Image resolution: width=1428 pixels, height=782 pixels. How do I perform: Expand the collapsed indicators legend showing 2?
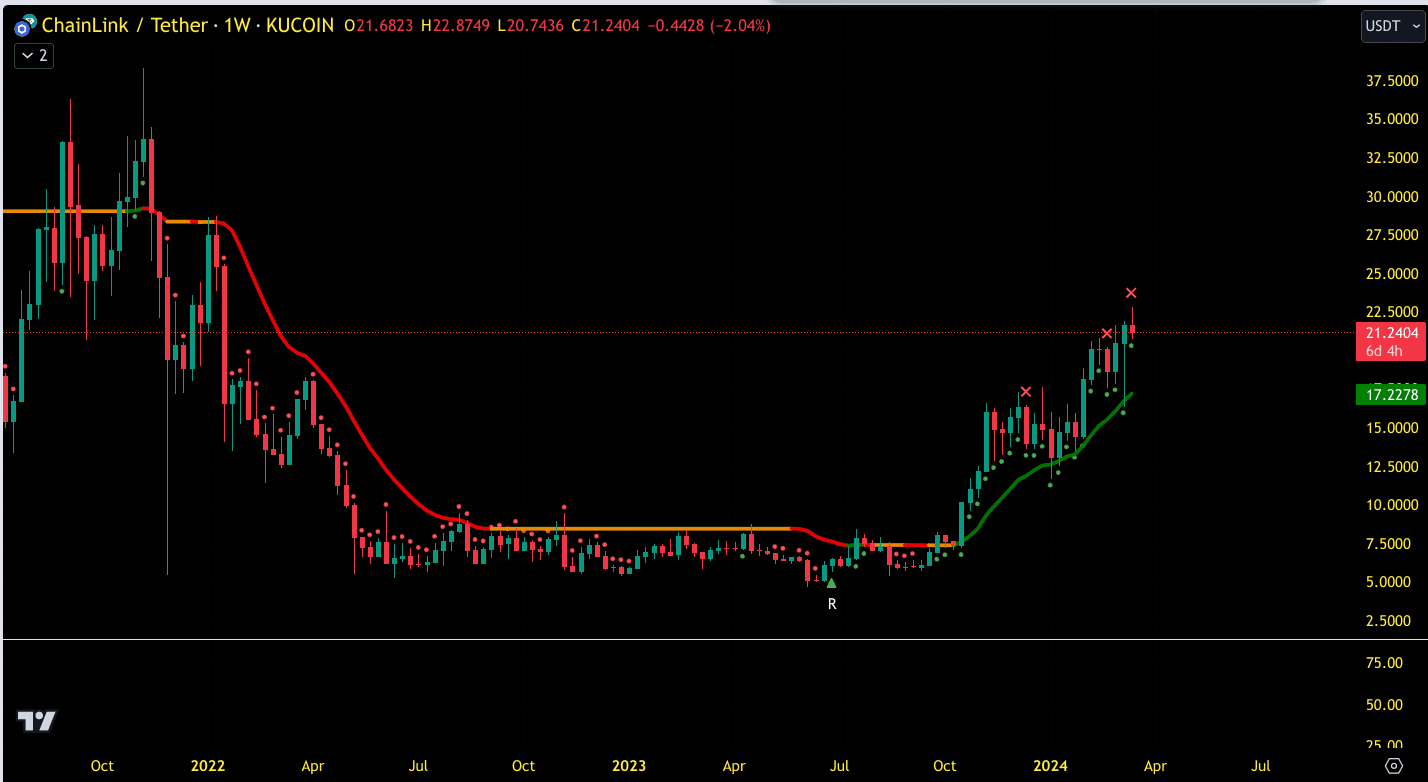coord(33,56)
